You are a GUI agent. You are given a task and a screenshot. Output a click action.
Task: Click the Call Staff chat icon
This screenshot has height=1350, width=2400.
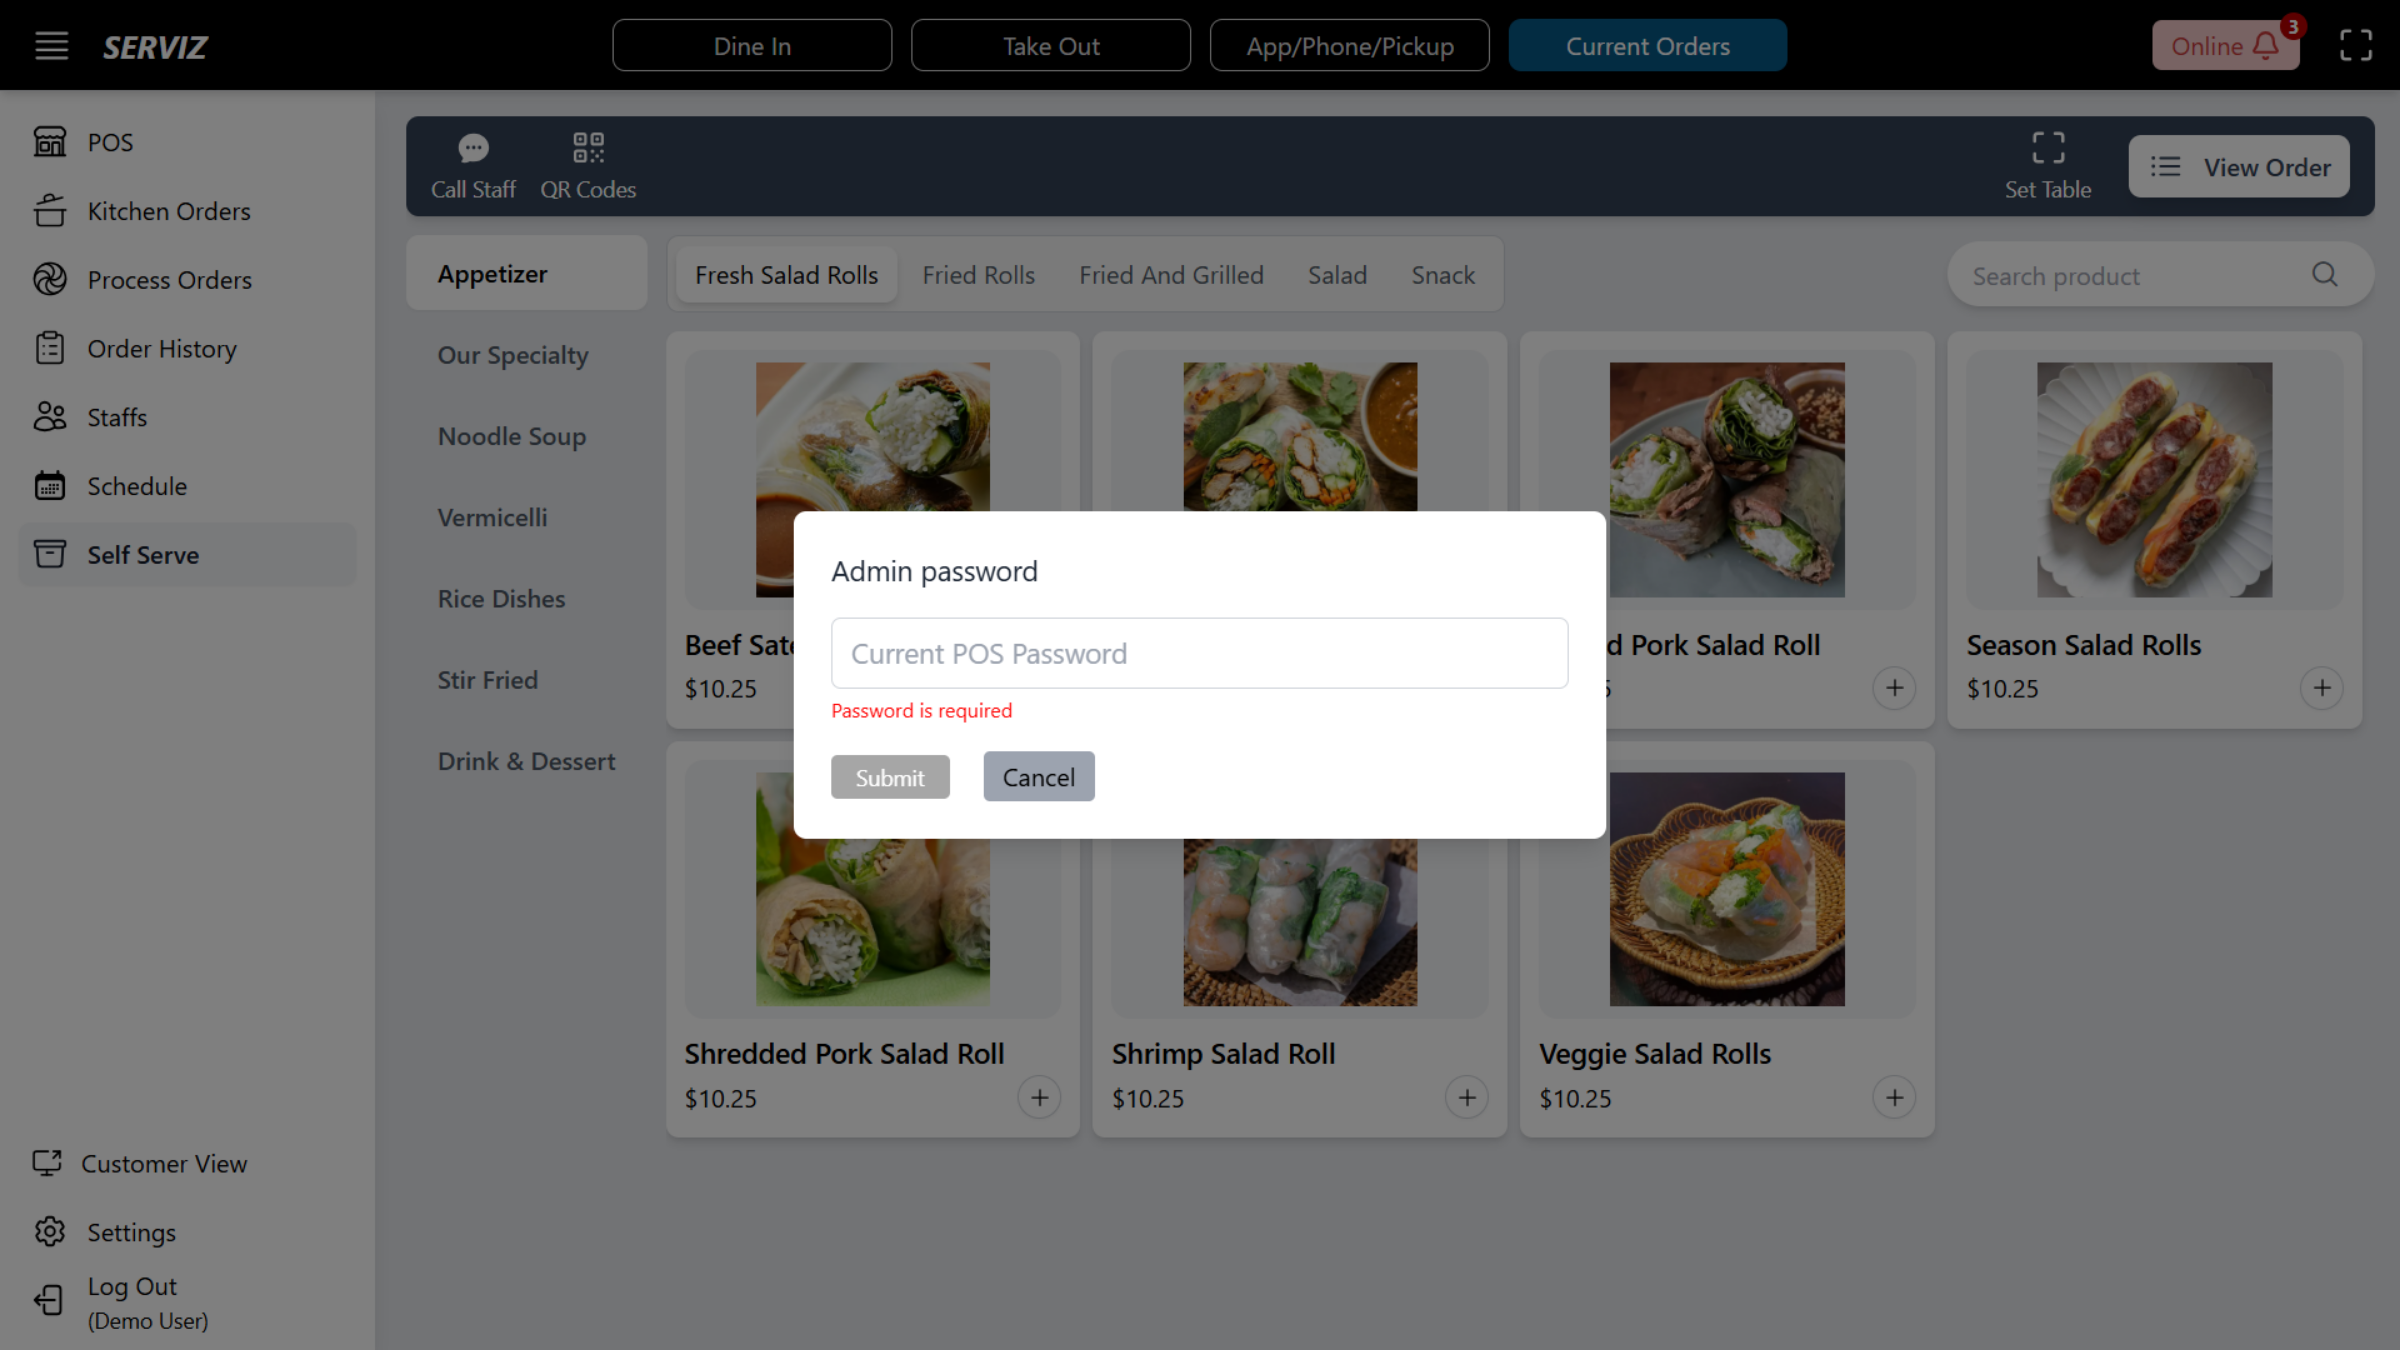pos(473,149)
